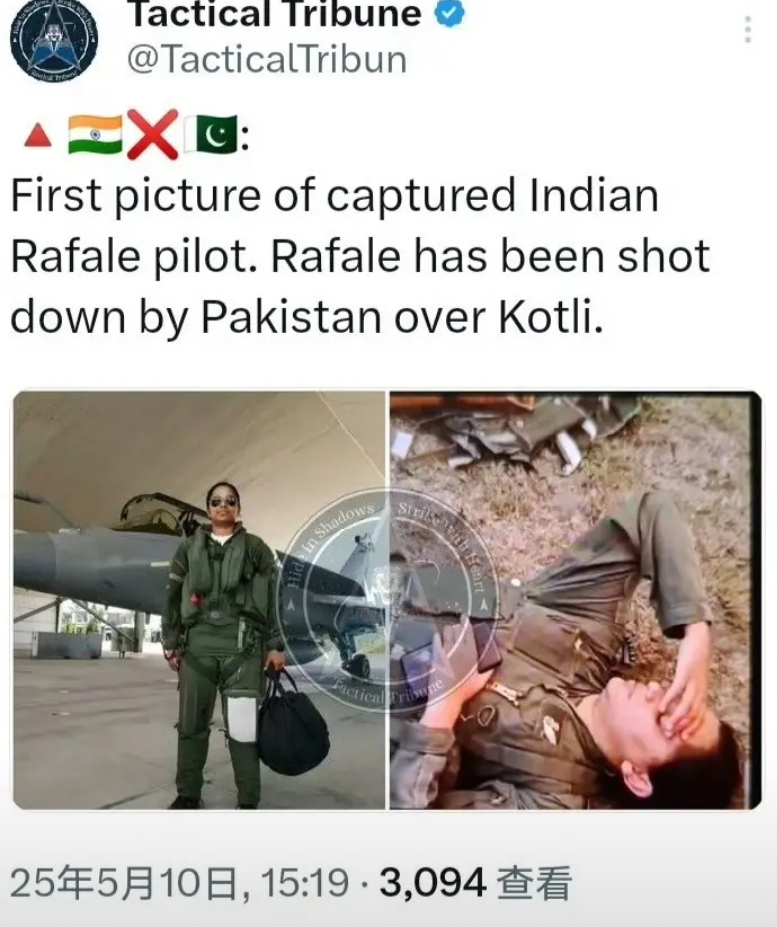Open the right photo of pilot on ground
The height and width of the screenshot is (927, 777).
575,600
